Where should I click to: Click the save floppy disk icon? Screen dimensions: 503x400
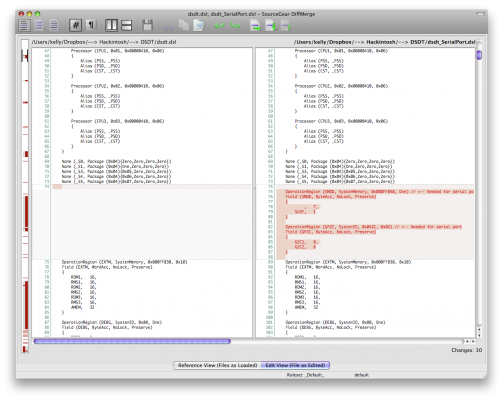[x=148, y=25]
